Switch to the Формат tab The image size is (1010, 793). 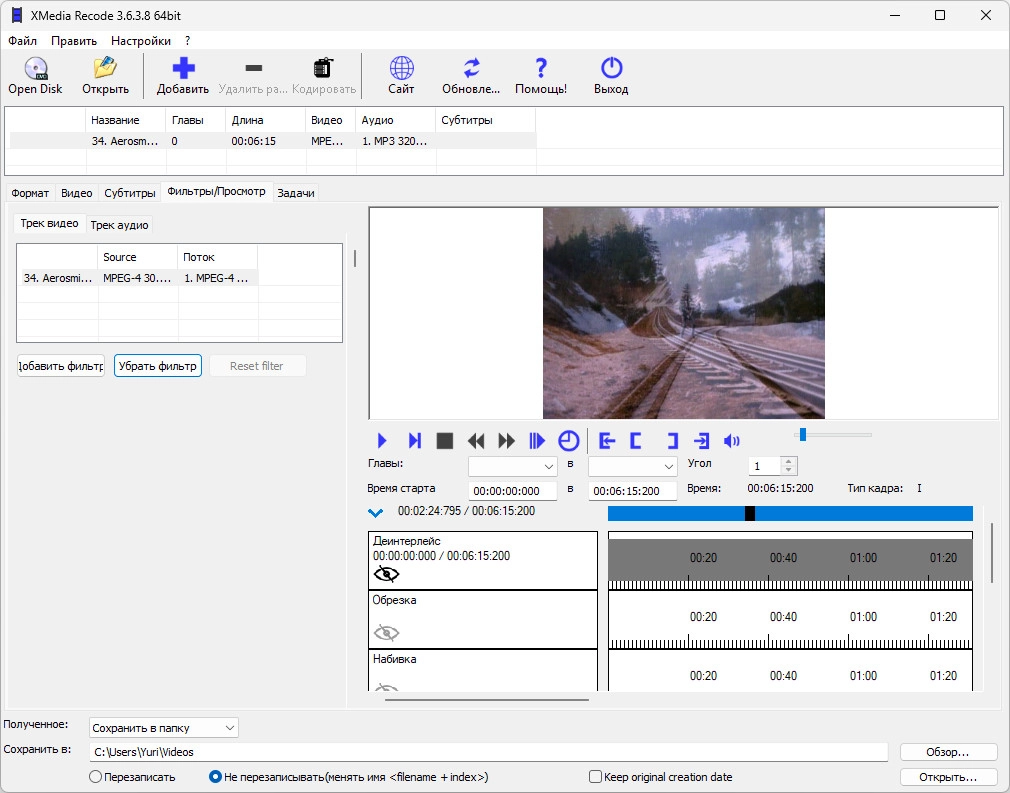pos(30,193)
